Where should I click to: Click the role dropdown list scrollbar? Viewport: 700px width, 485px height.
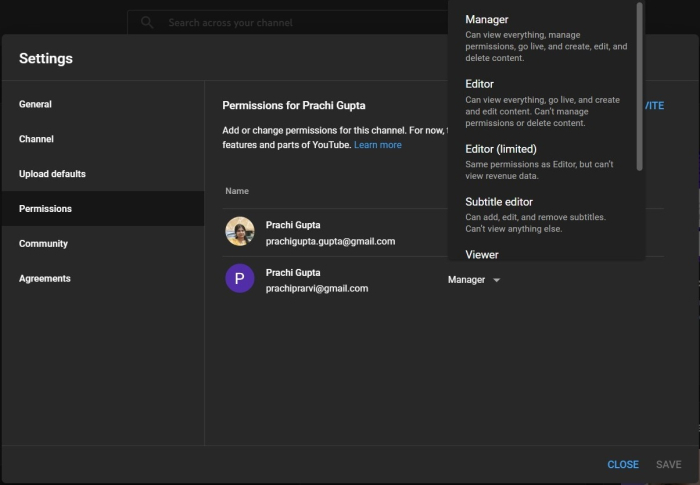click(x=640, y=85)
